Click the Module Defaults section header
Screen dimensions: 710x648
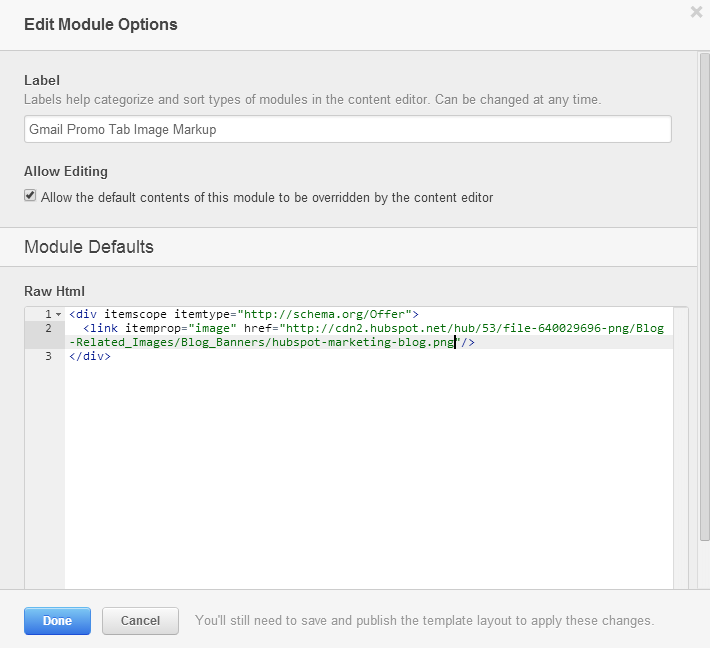89,246
